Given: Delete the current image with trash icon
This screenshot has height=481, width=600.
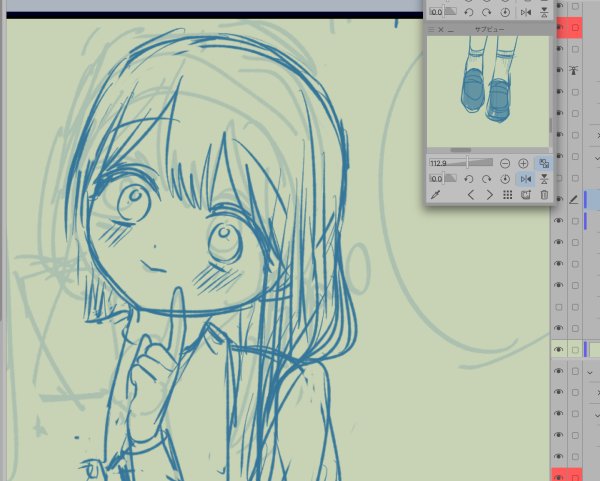Looking at the screenshot, I should coord(544,195).
